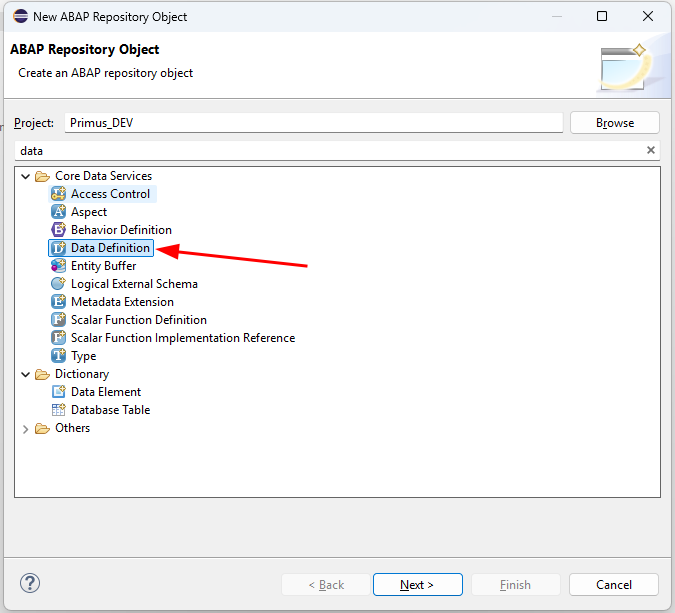The width and height of the screenshot is (675, 613).
Task: Select Access Control in the tree
Action: coord(110,194)
